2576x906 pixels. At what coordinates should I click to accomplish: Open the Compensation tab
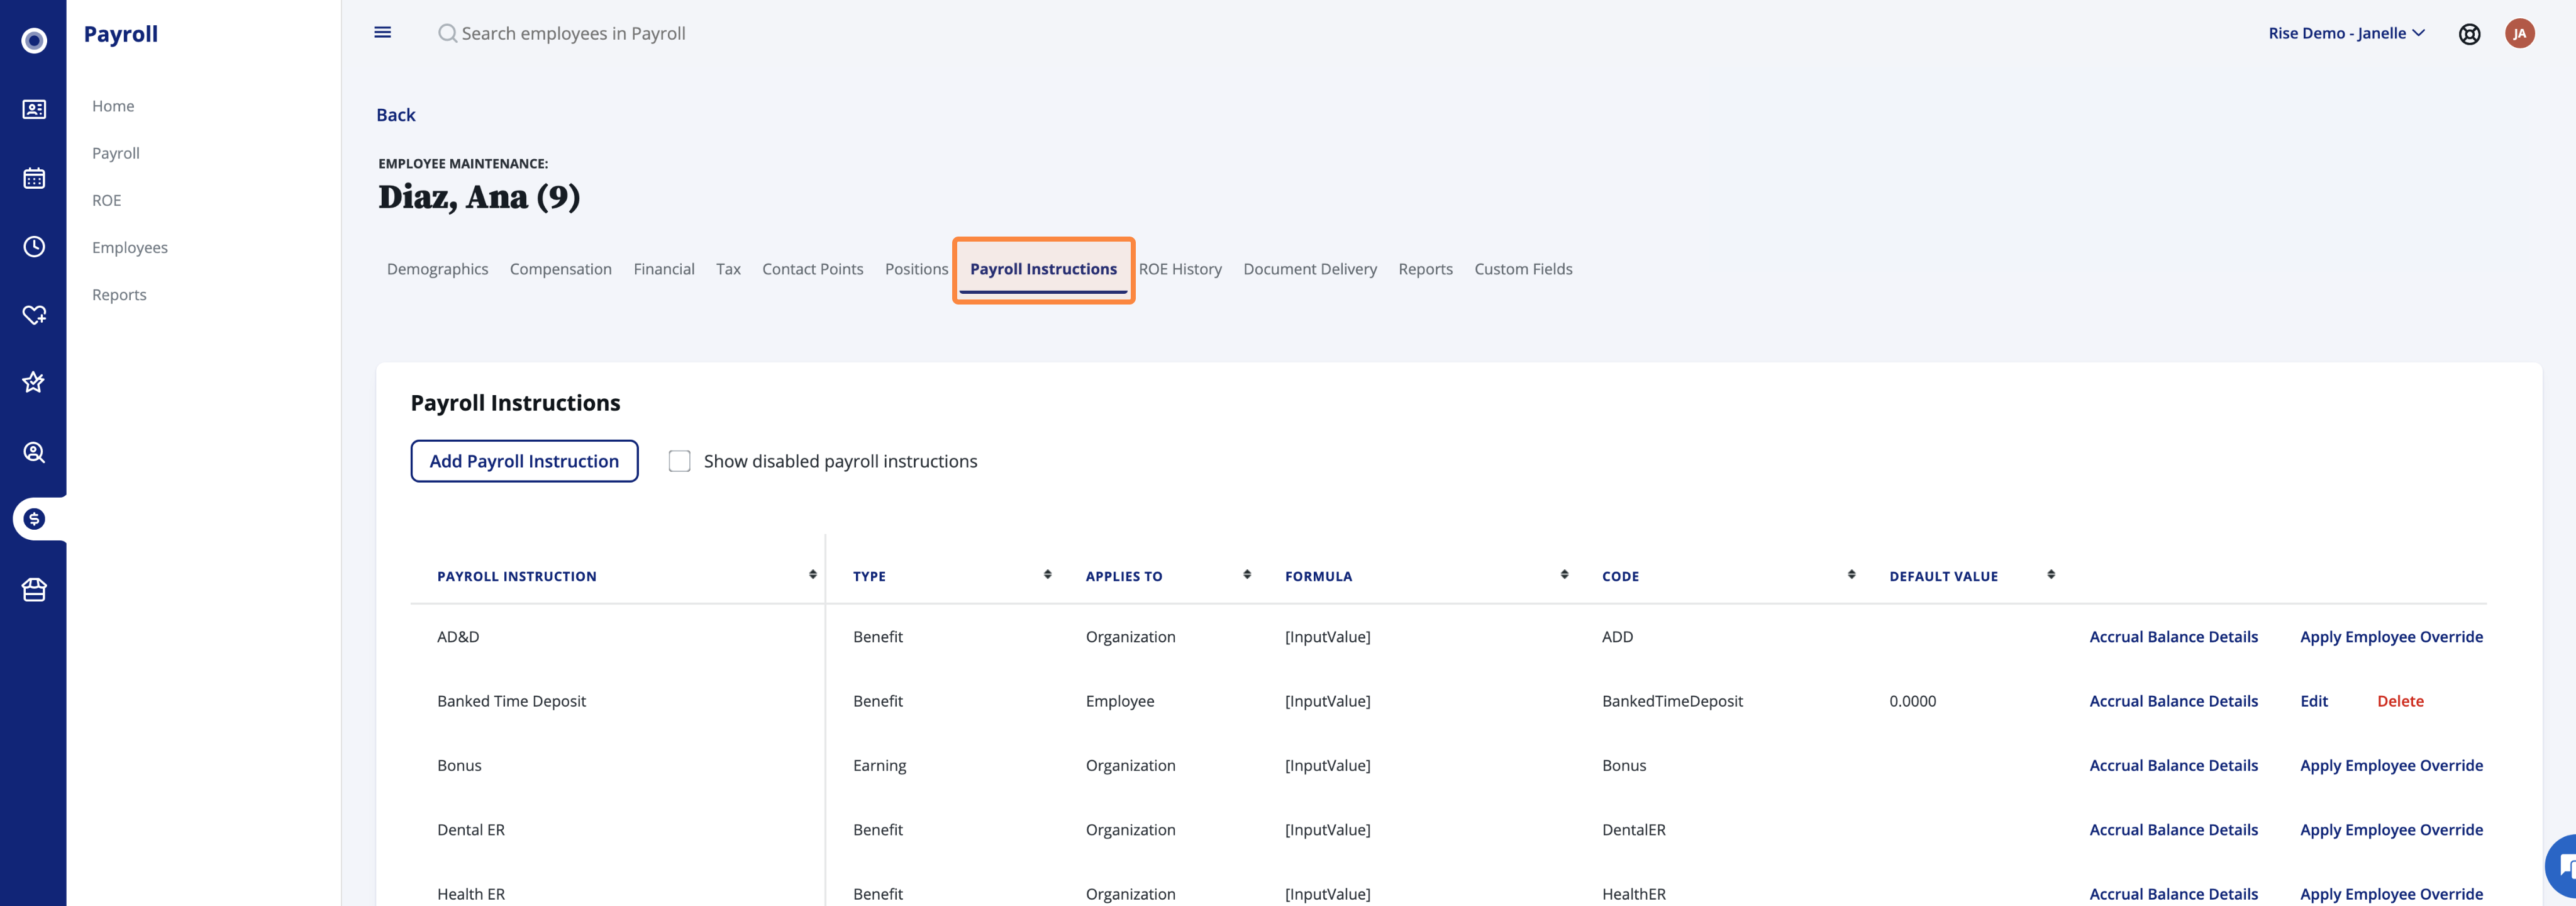click(x=560, y=269)
